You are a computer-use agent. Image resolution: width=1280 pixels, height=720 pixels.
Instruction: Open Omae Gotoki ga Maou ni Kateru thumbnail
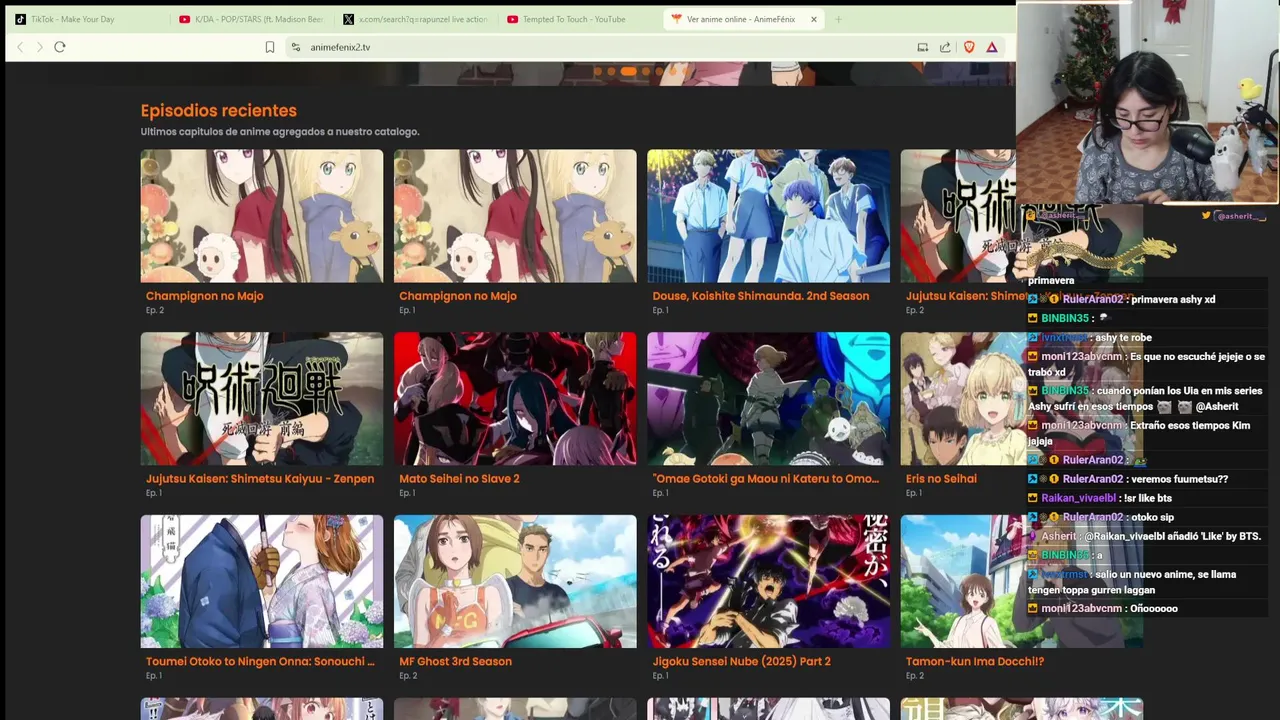point(768,399)
